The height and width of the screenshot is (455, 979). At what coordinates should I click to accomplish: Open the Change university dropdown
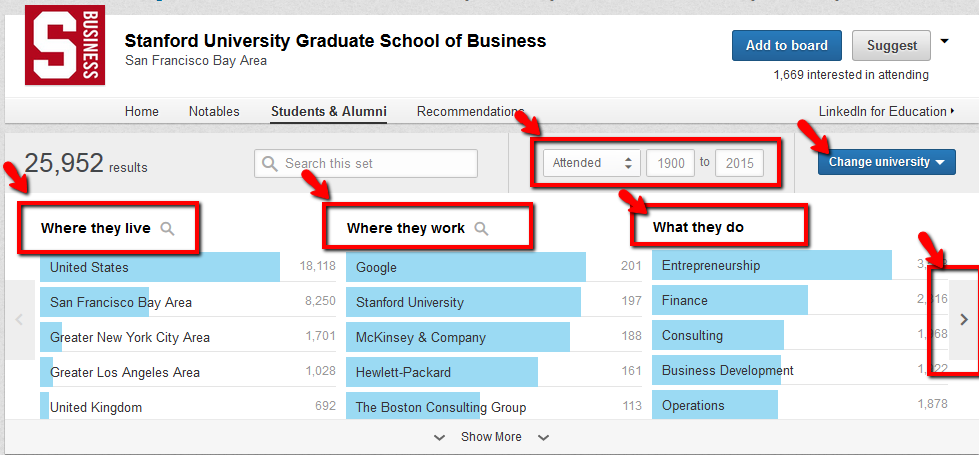[887, 162]
